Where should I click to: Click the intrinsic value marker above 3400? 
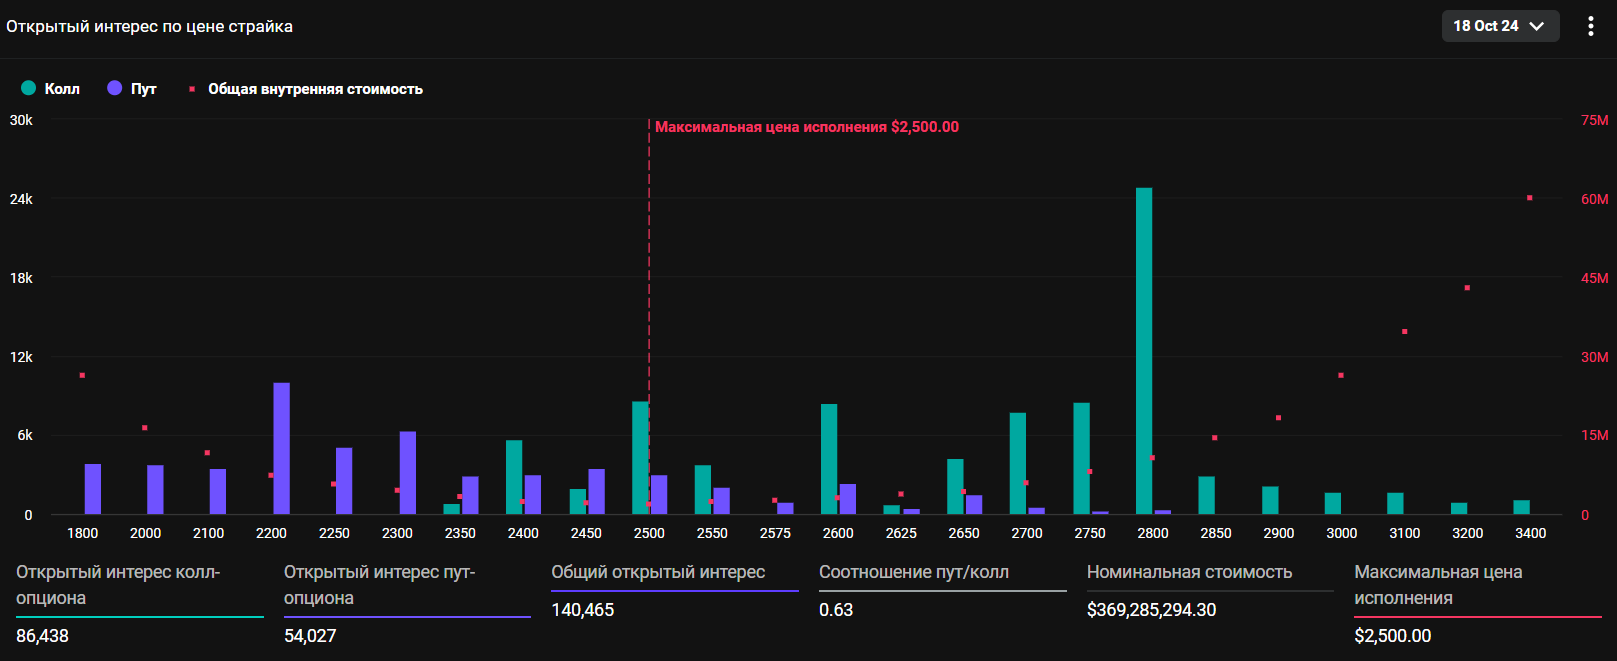coord(1529,198)
